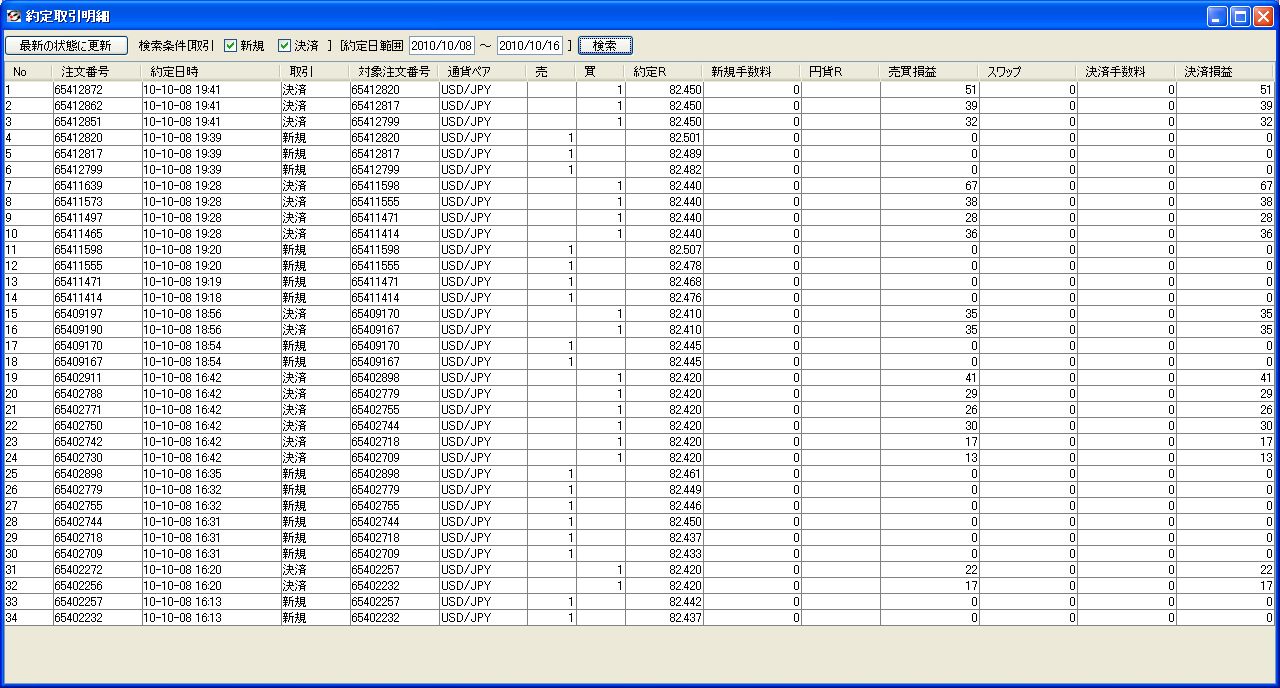Image resolution: width=1280 pixels, height=688 pixels.
Task: Click rate 82.449 in row 26
Action: 664,490
